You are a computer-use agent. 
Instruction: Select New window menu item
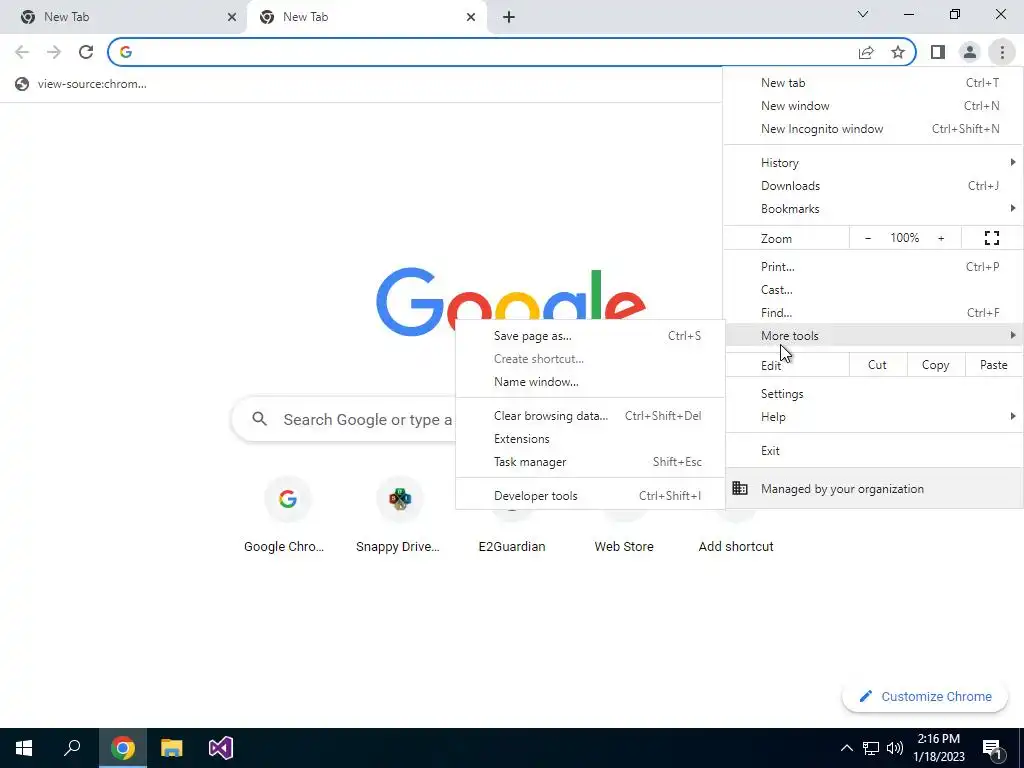[x=873, y=106]
